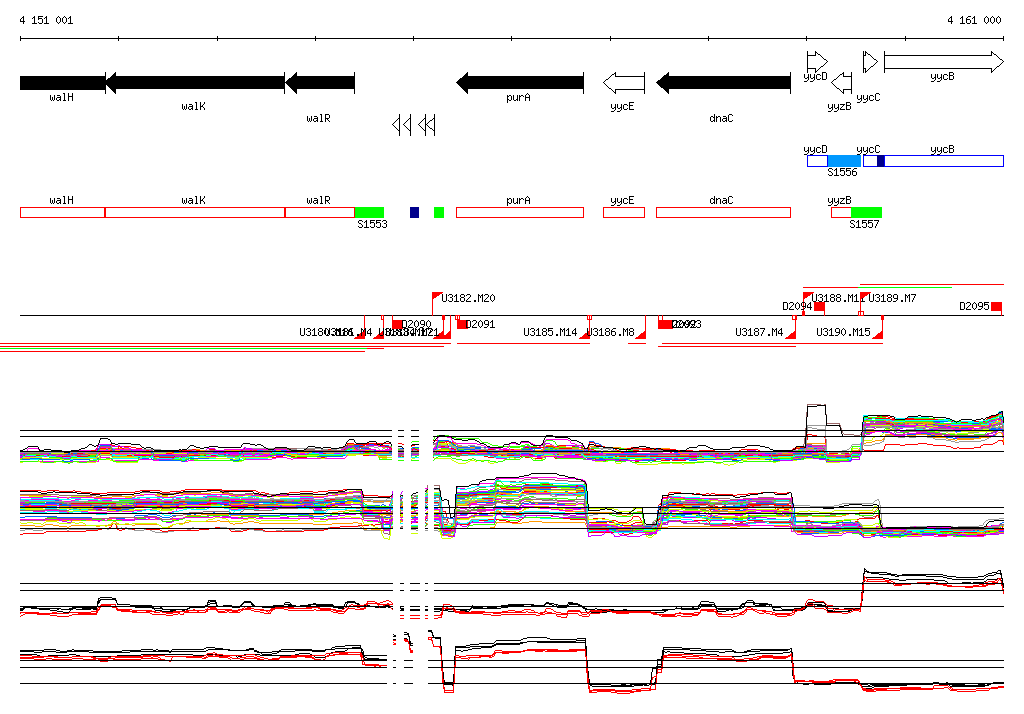The image size is (1024, 714).
Task: Select the walK black gene arrow
Action: click(x=195, y=83)
